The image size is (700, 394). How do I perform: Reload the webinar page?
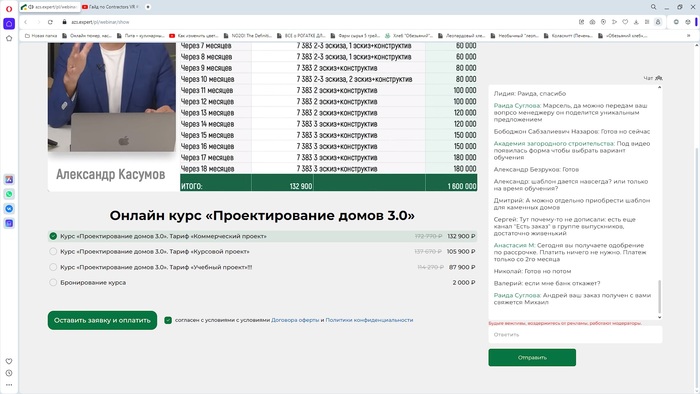click(50, 22)
